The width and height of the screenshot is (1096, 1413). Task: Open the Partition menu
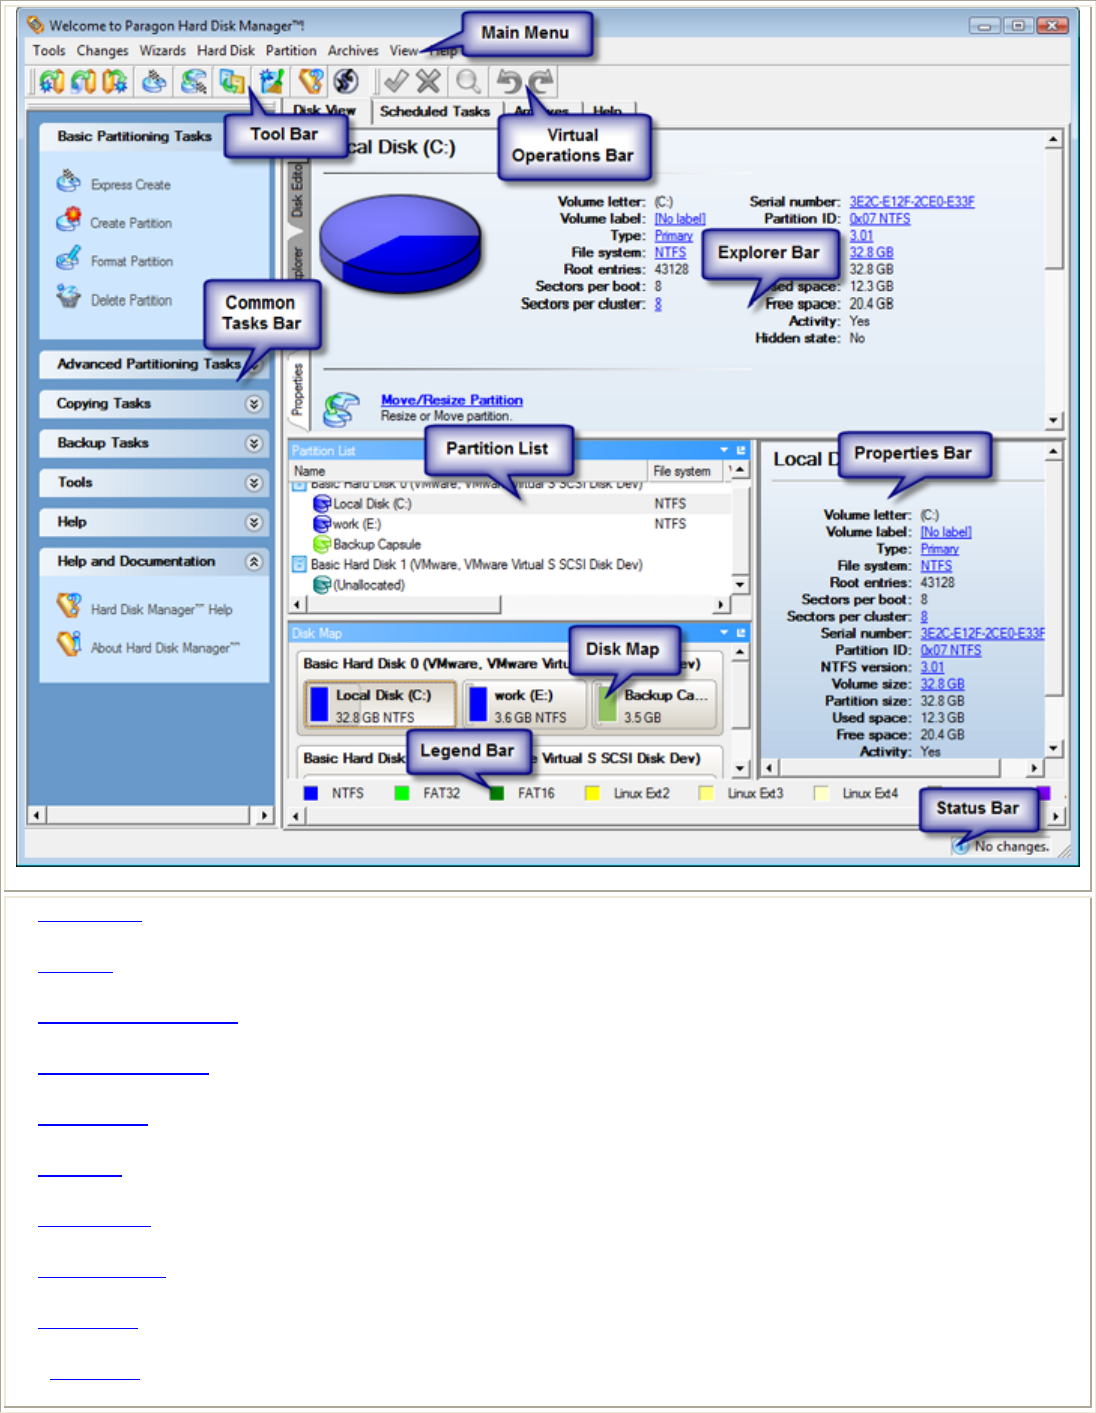(291, 50)
